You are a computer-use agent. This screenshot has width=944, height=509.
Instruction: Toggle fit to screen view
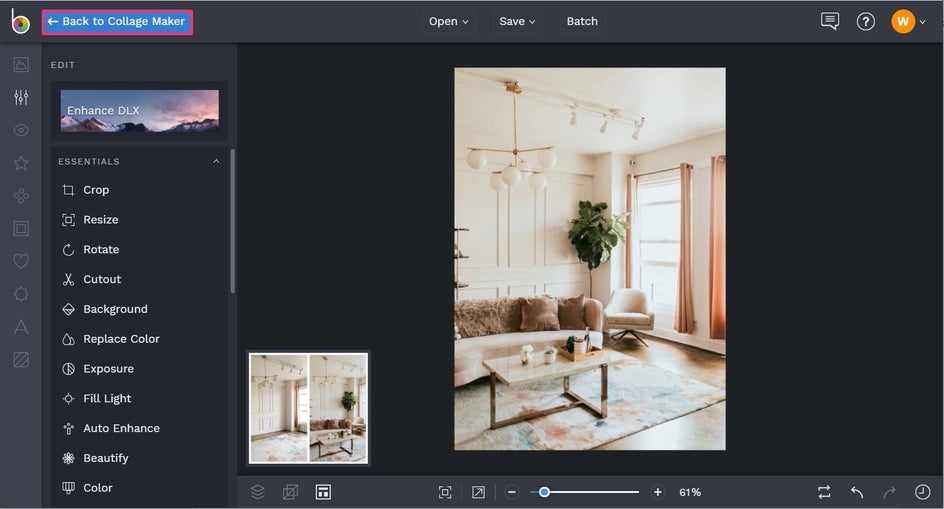point(445,492)
